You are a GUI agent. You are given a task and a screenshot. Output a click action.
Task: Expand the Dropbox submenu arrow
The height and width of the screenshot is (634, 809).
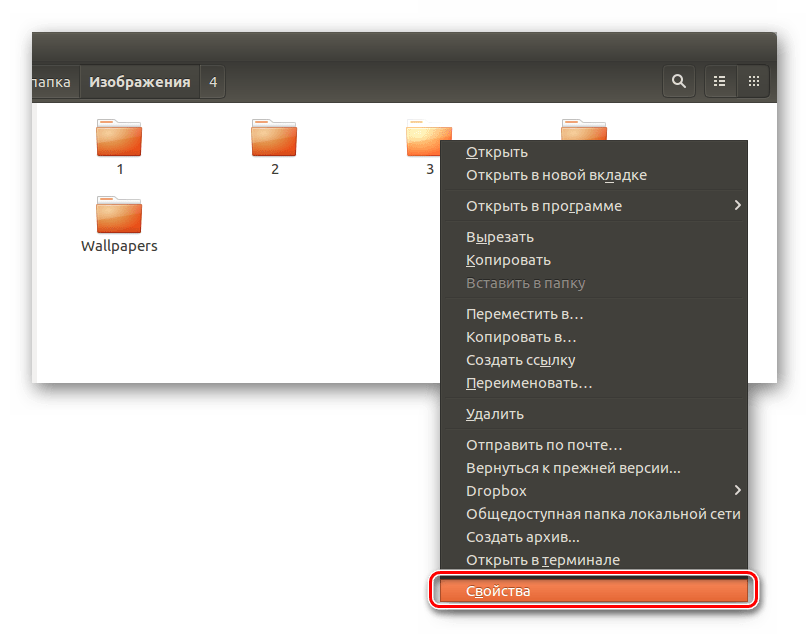point(737,491)
